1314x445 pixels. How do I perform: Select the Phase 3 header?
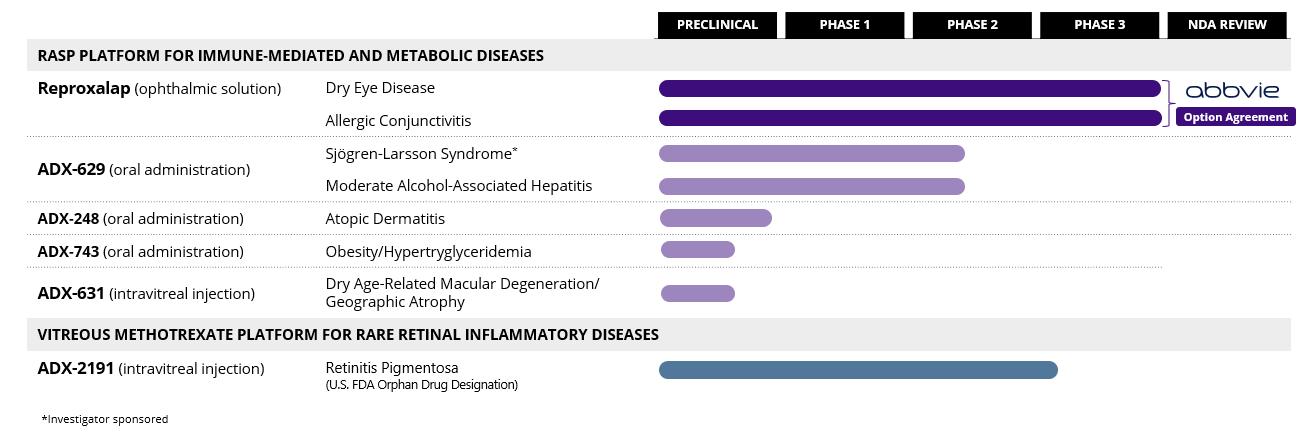point(1099,25)
